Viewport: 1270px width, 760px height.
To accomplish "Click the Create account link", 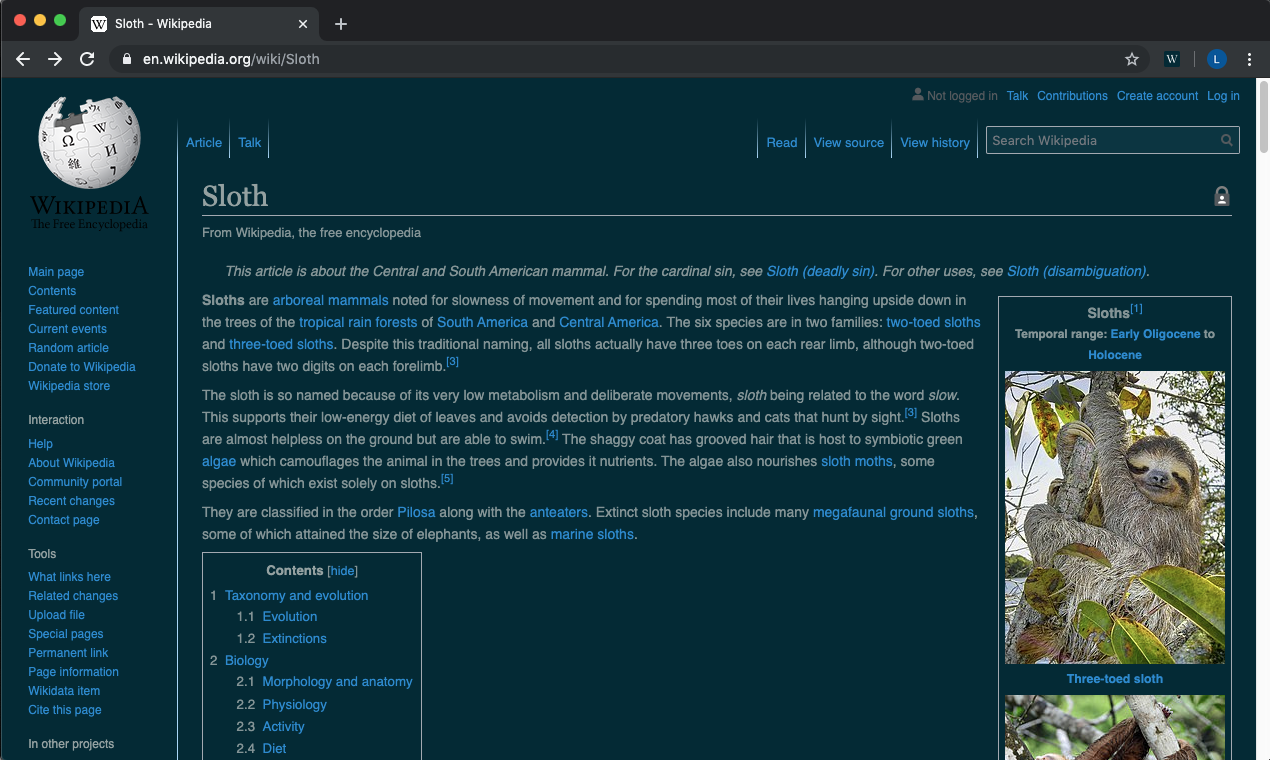I will point(1157,95).
